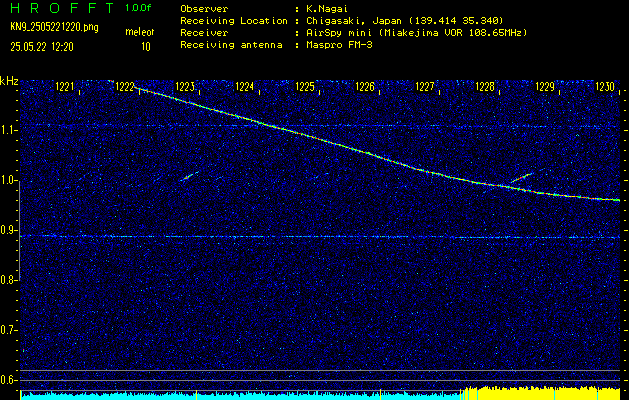Click the 1223 time marker

[185, 86]
